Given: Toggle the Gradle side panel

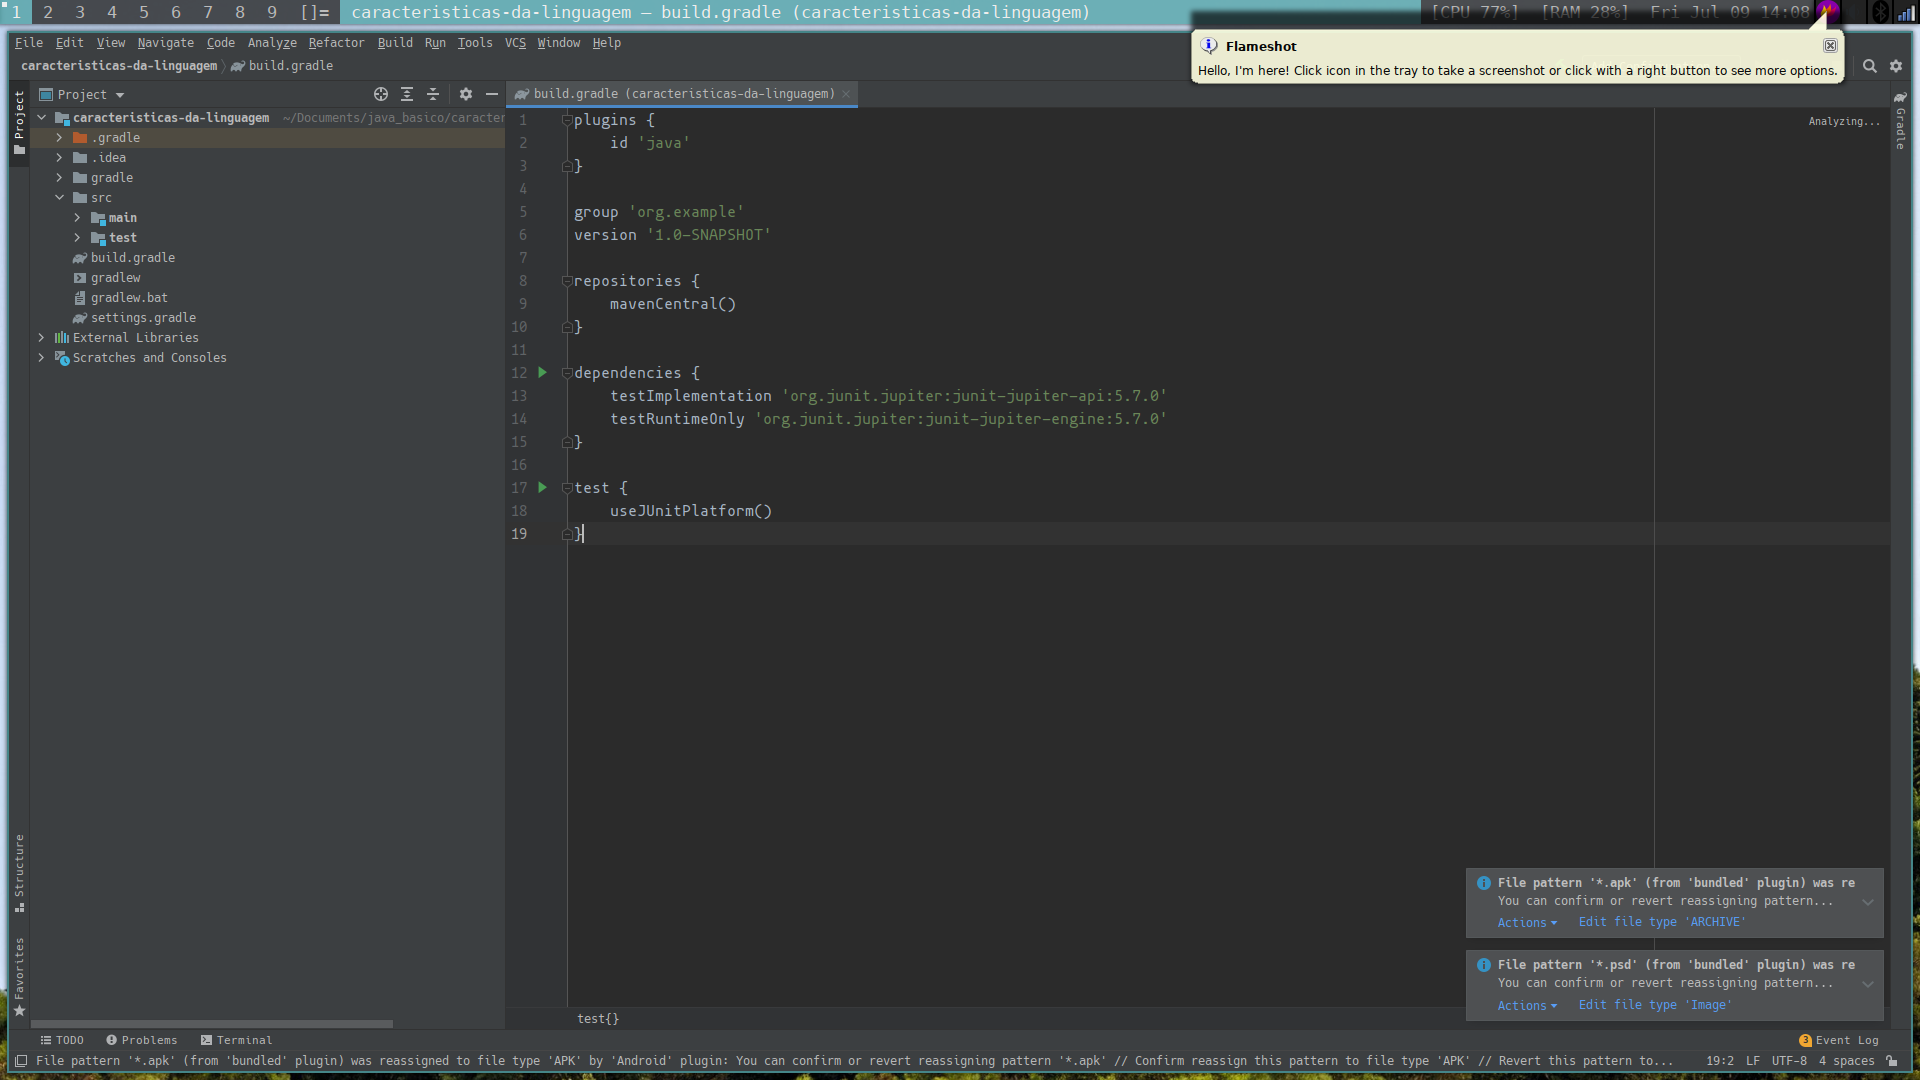Looking at the screenshot, I should (1900, 120).
